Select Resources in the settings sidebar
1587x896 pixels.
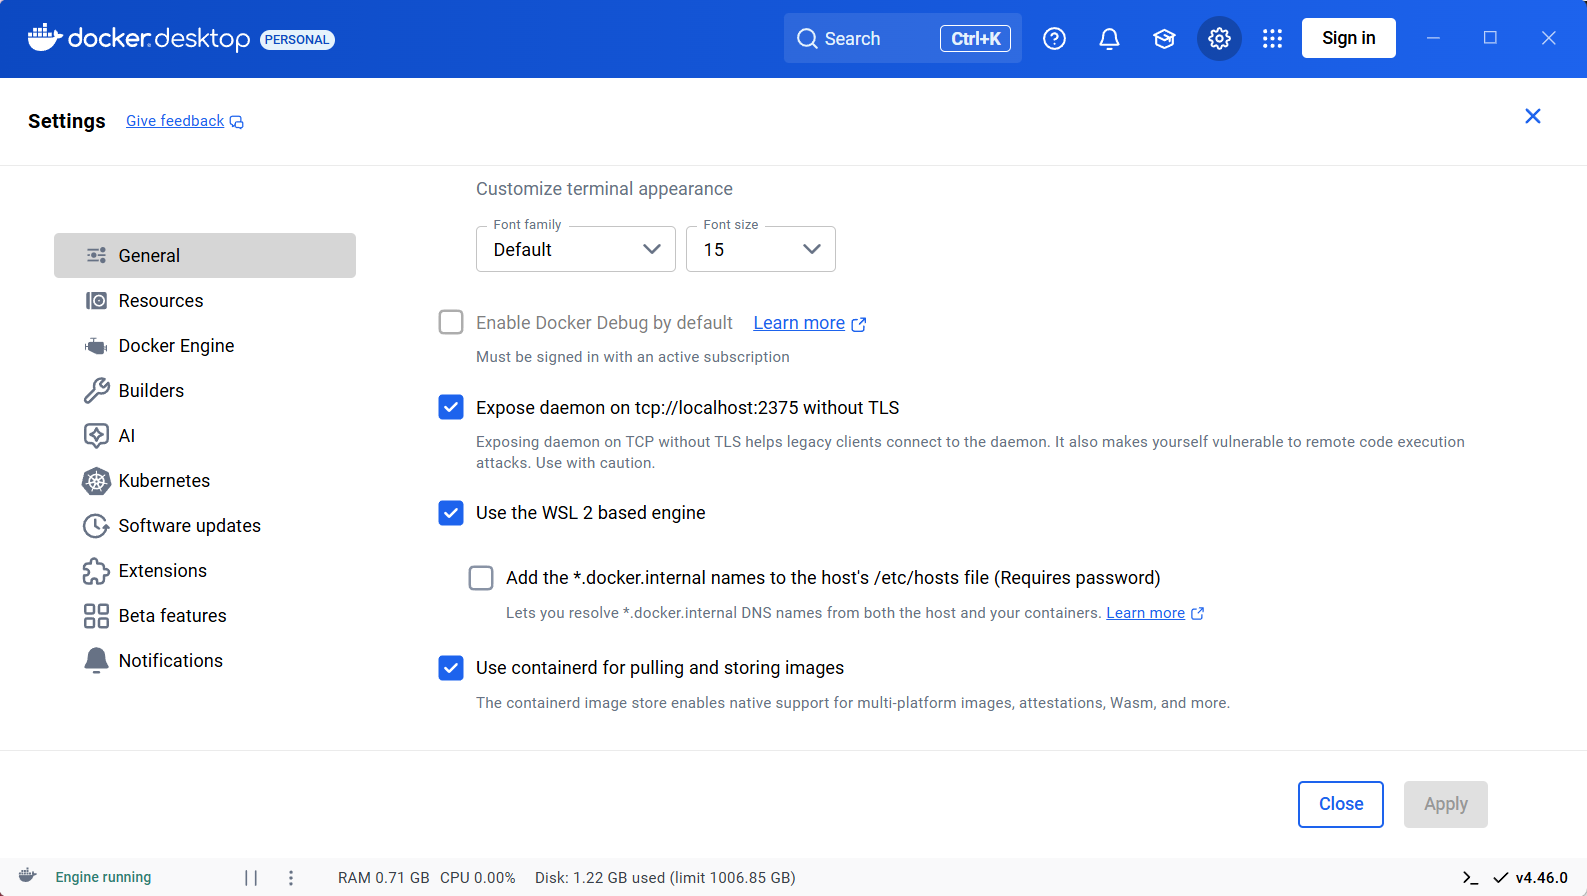coord(160,301)
